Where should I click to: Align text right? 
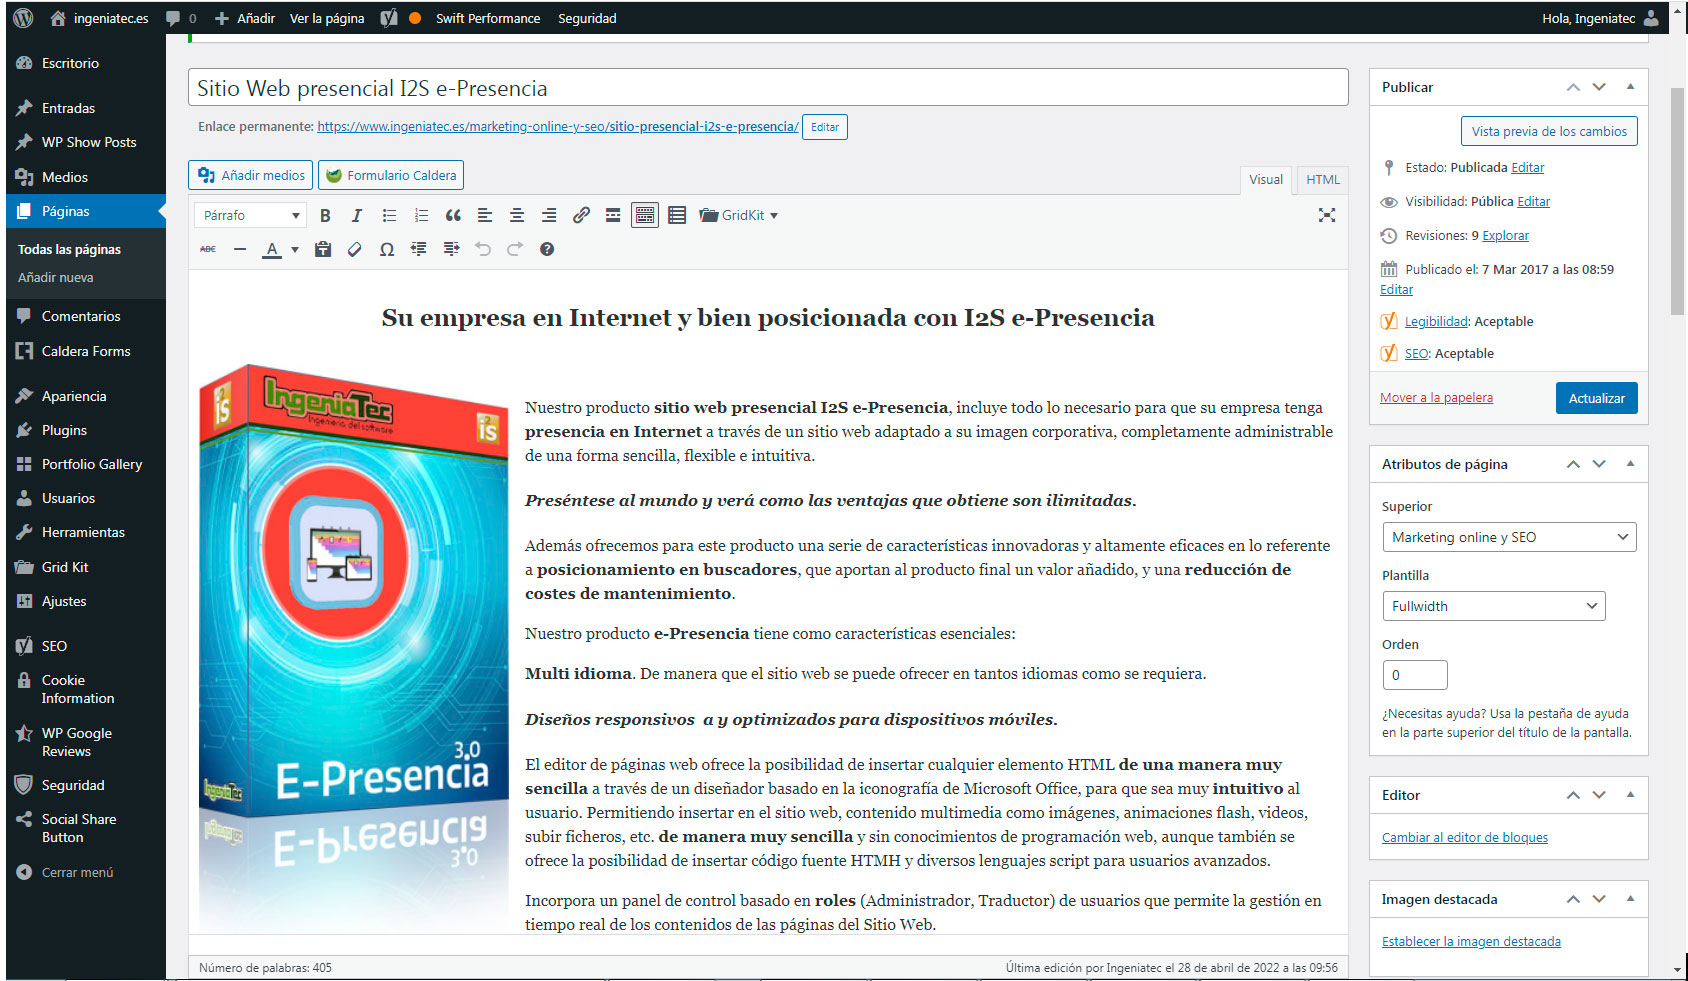[549, 215]
